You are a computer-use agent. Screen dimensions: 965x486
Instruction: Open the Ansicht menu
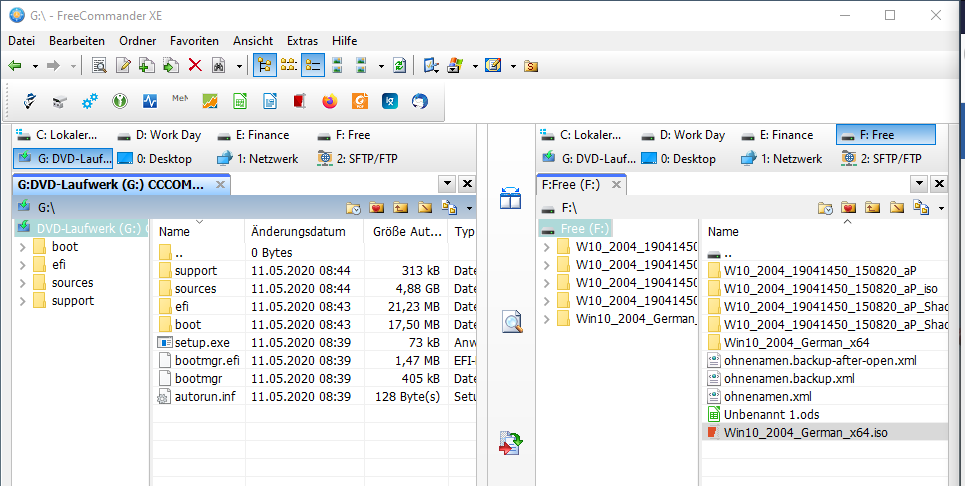tap(253, 41)
